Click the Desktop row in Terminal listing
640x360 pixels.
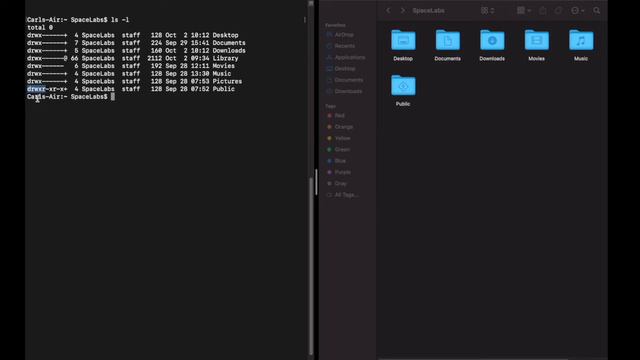pyautogui.click(x=133, y=35)
